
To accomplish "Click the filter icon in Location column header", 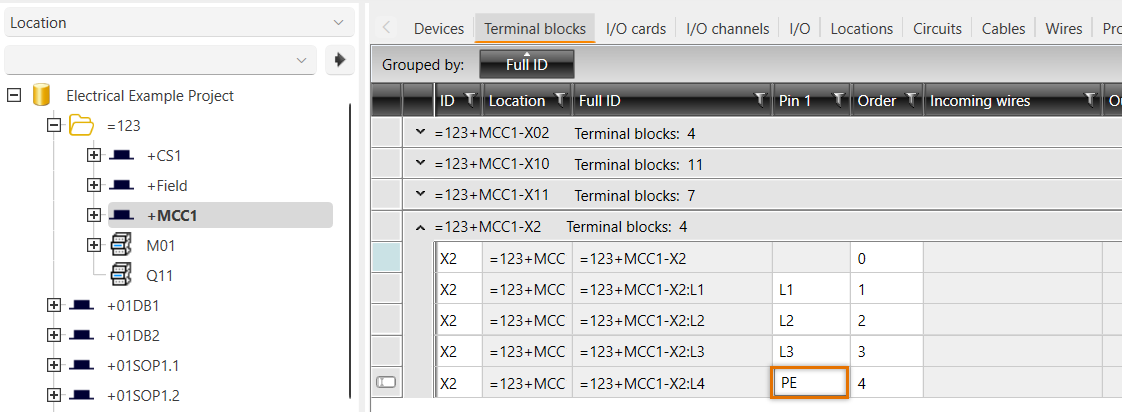I will 560,100.
